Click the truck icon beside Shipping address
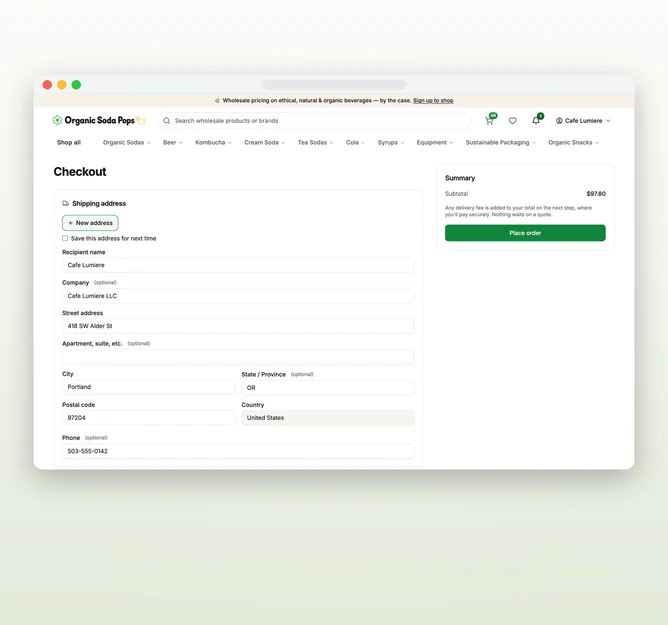Image resolution: width=668 pixels, height=625 pixels. pos(66,204)
